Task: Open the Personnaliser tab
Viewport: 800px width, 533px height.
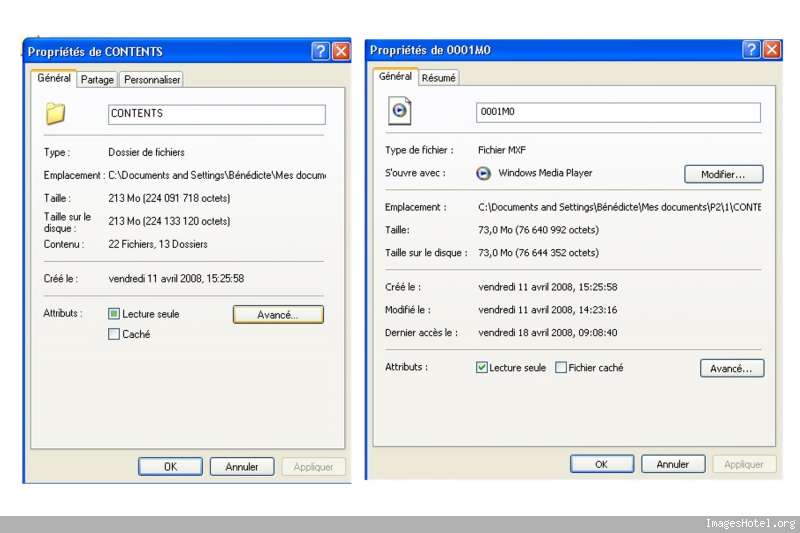Action: click(152, 80)
